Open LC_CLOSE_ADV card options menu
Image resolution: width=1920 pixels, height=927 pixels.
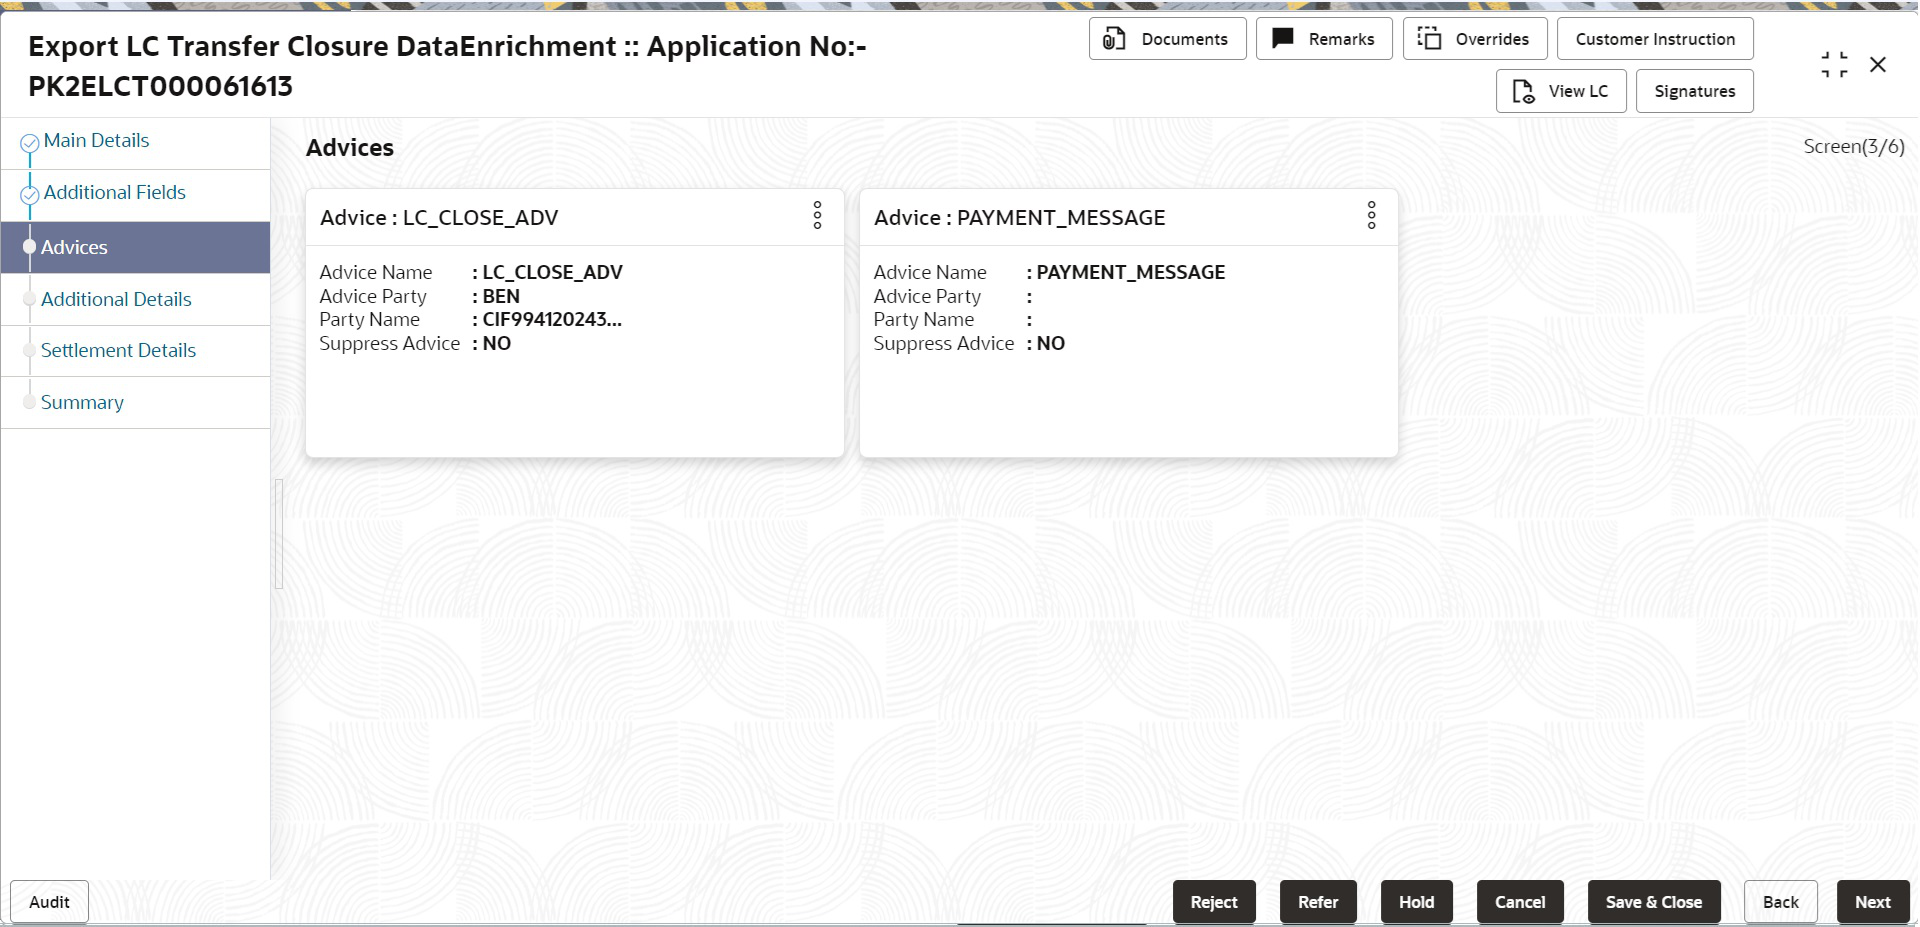(x=817, y=215)
